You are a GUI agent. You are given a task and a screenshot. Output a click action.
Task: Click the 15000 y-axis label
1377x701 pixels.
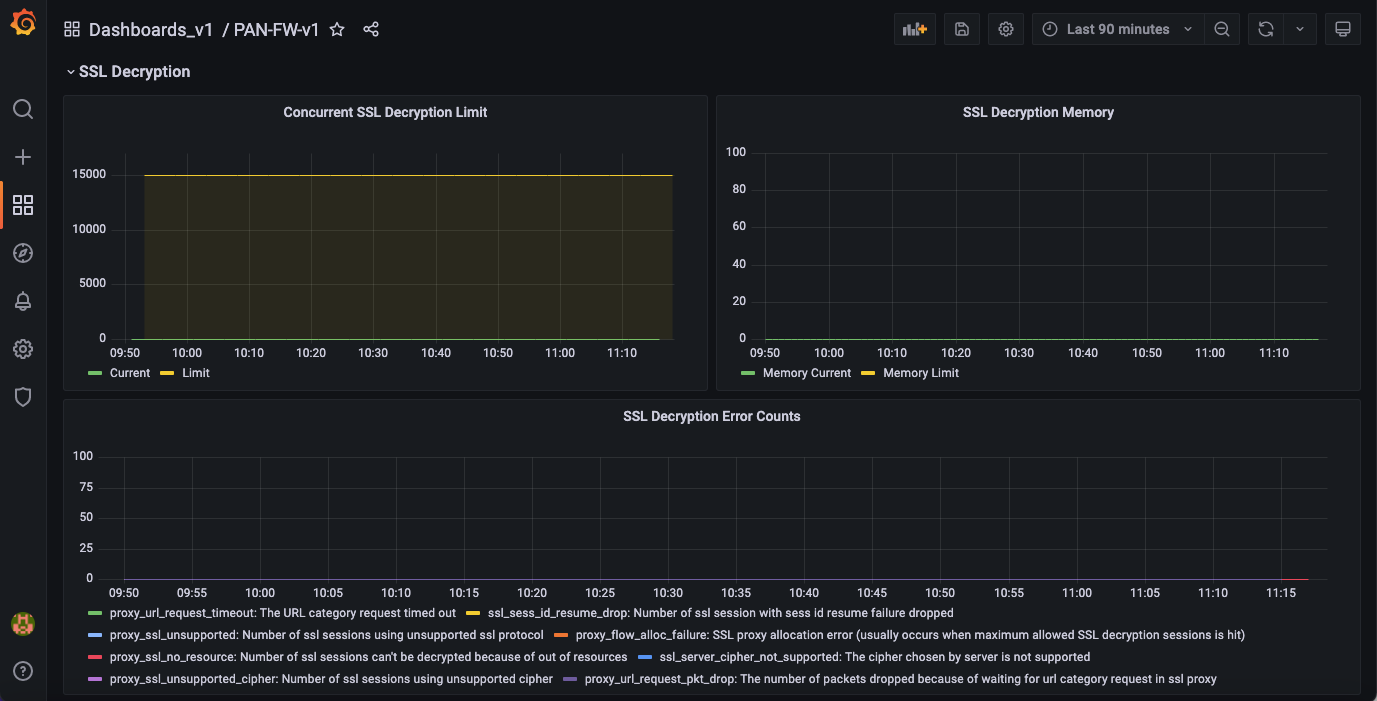click(x=89, y=174)
